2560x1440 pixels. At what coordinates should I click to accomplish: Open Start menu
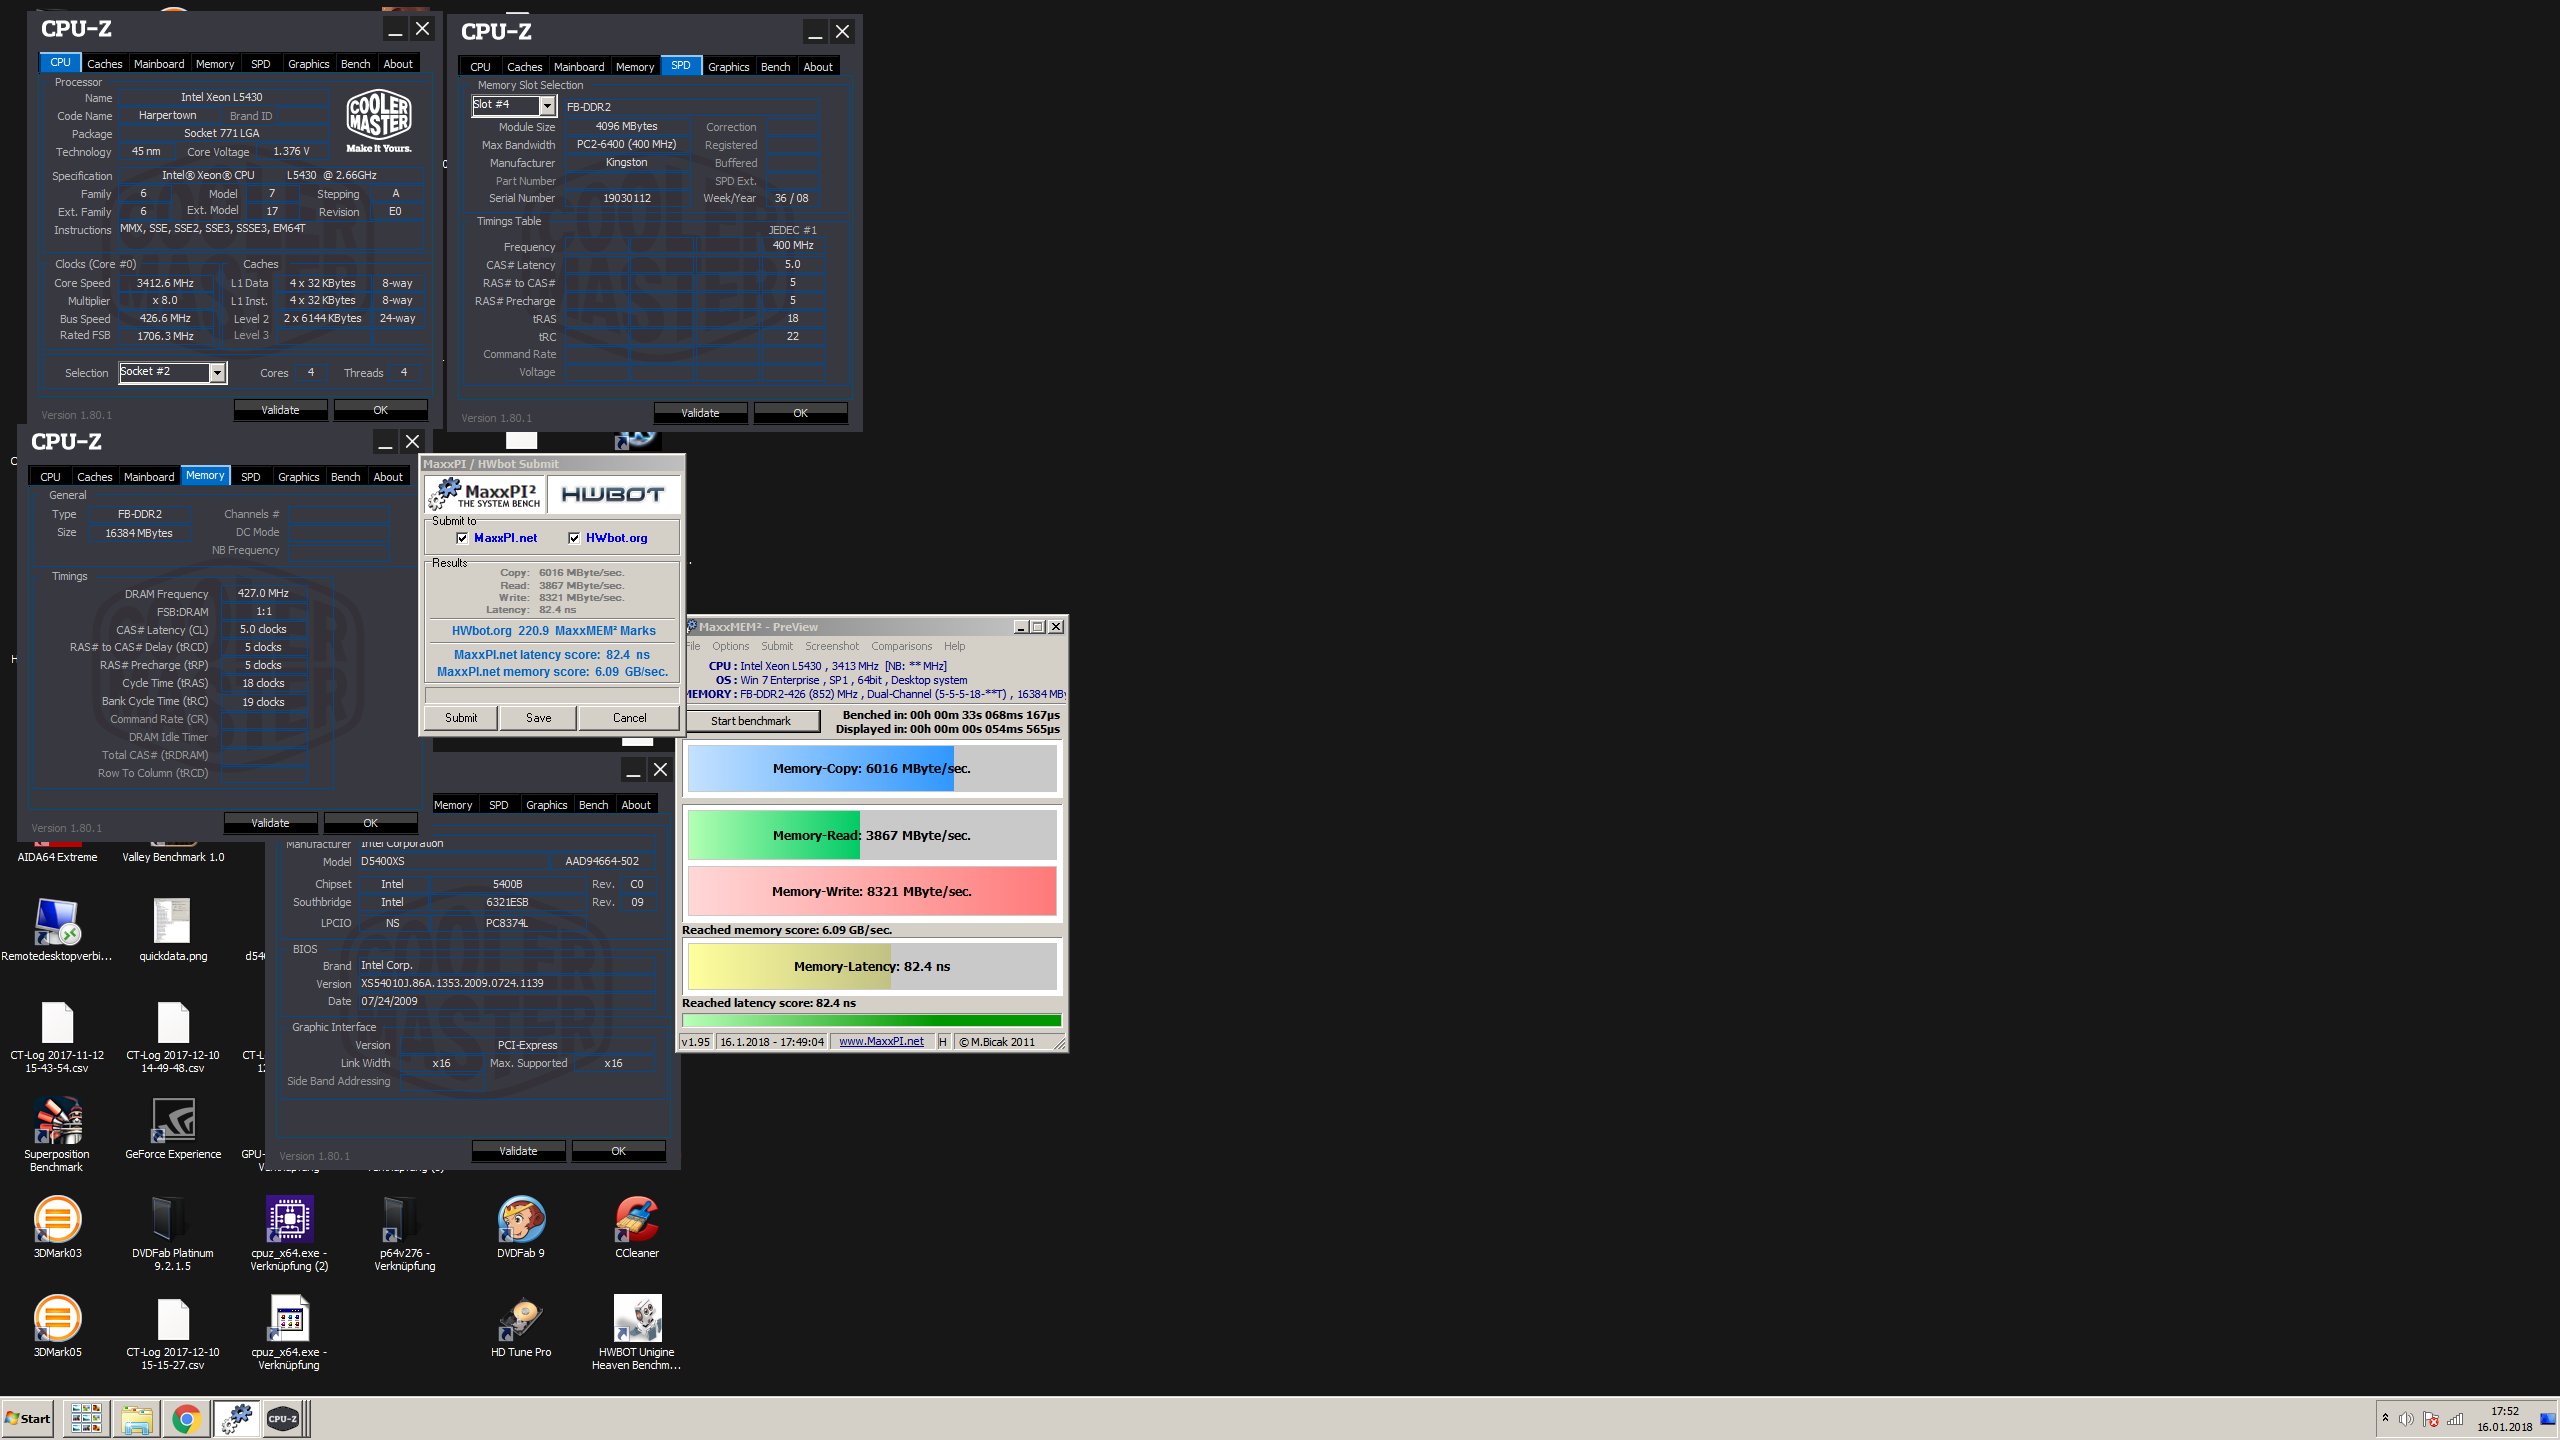click(28, 1418)
